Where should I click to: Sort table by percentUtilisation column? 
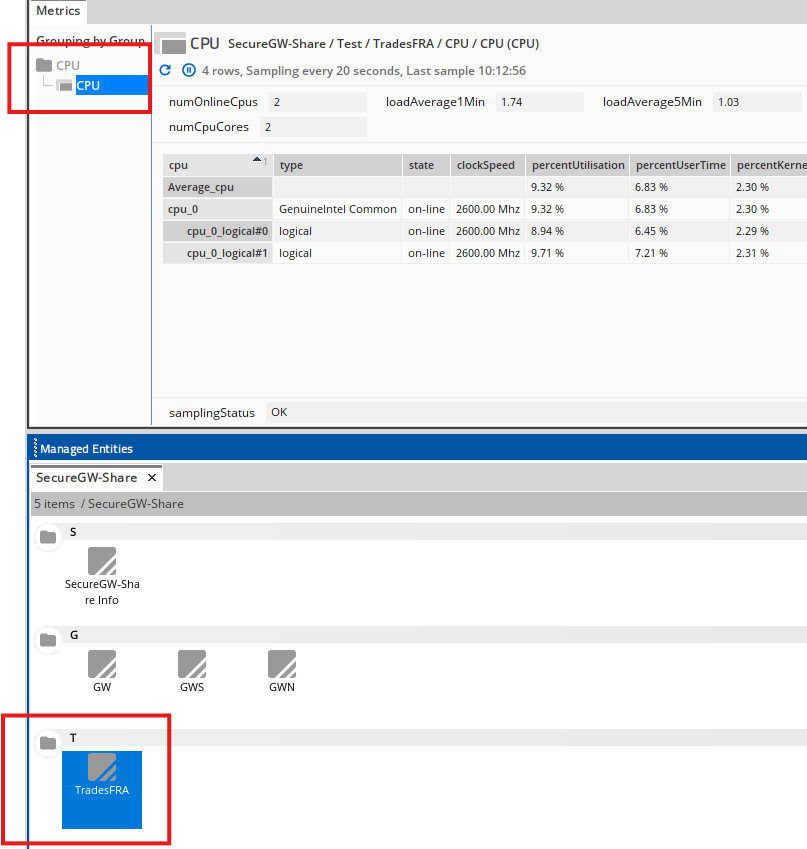[x=578, y=165]
